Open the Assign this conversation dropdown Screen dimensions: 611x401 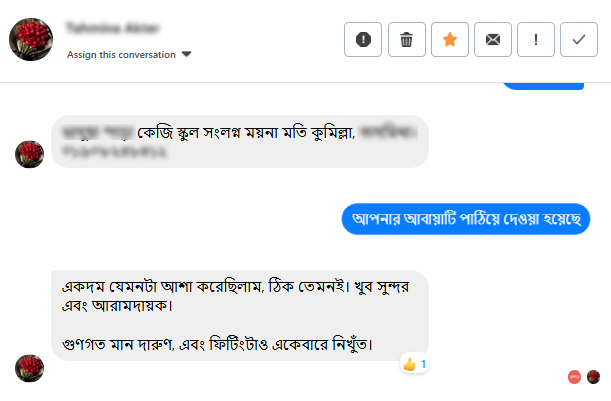pyautogui.click(x=121, y=55)
